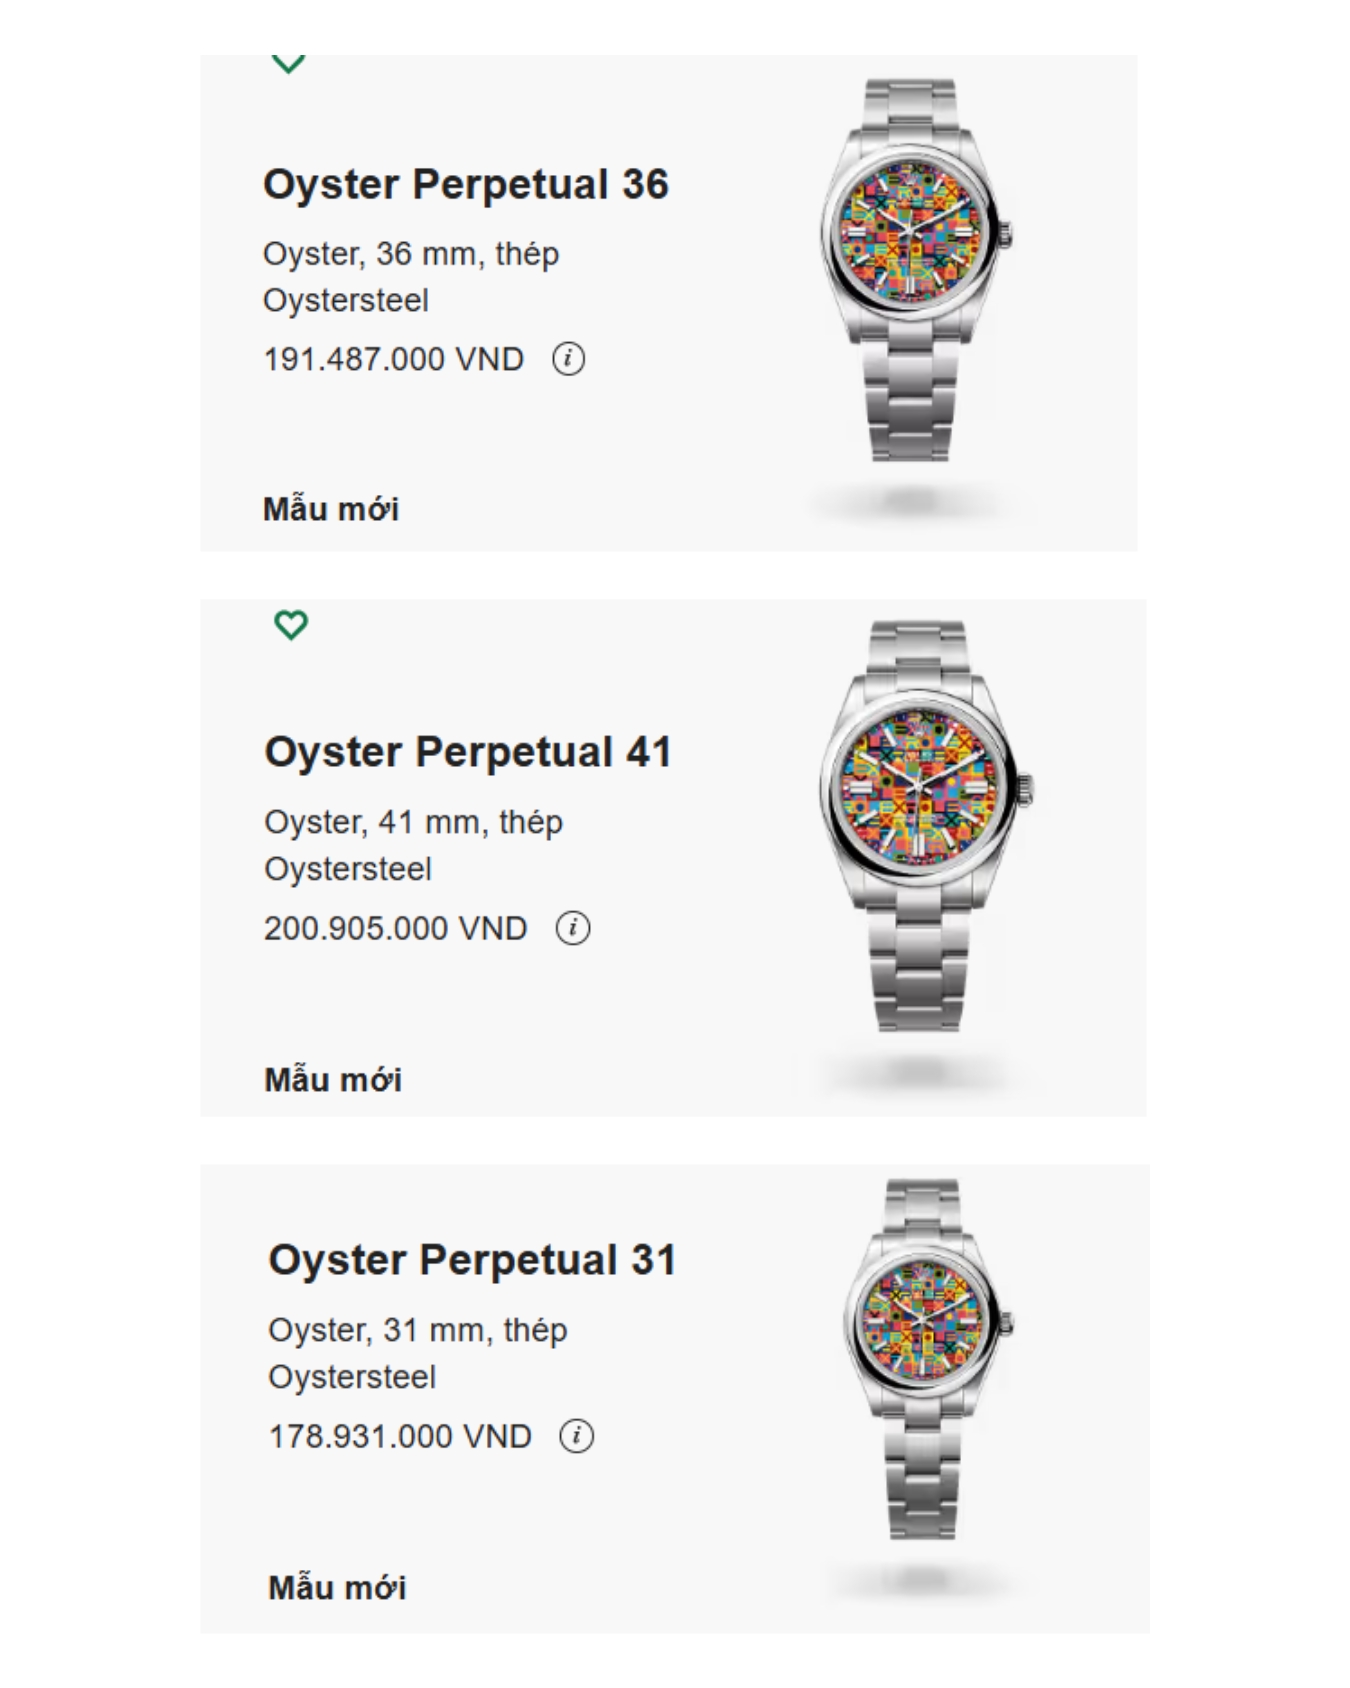Screen dimensions: 1350x1688
Task: Click "Mẫu mới" label on Oyster Perpetual 36
Action: pyautogui.click(x=331, y=509)
